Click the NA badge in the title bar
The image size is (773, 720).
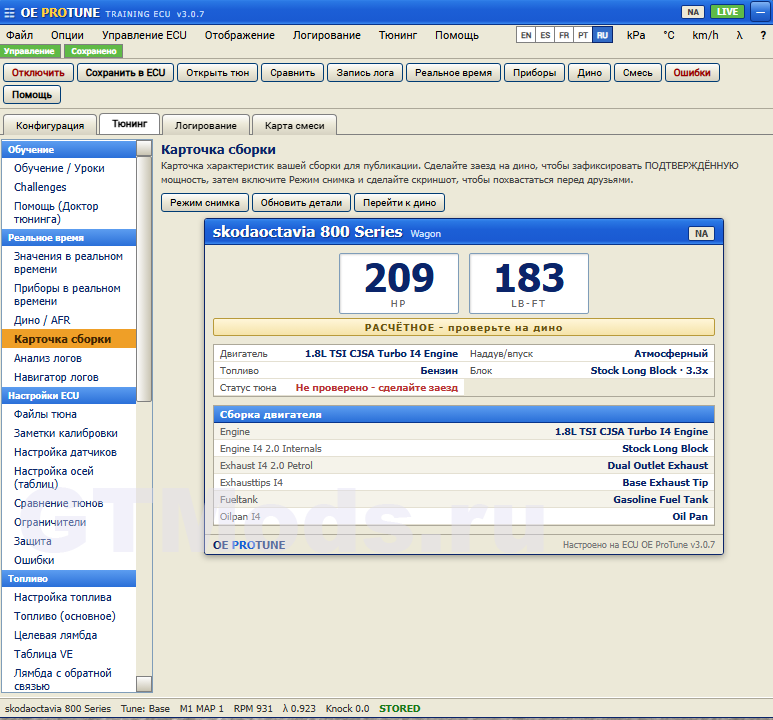pos(693,12)
